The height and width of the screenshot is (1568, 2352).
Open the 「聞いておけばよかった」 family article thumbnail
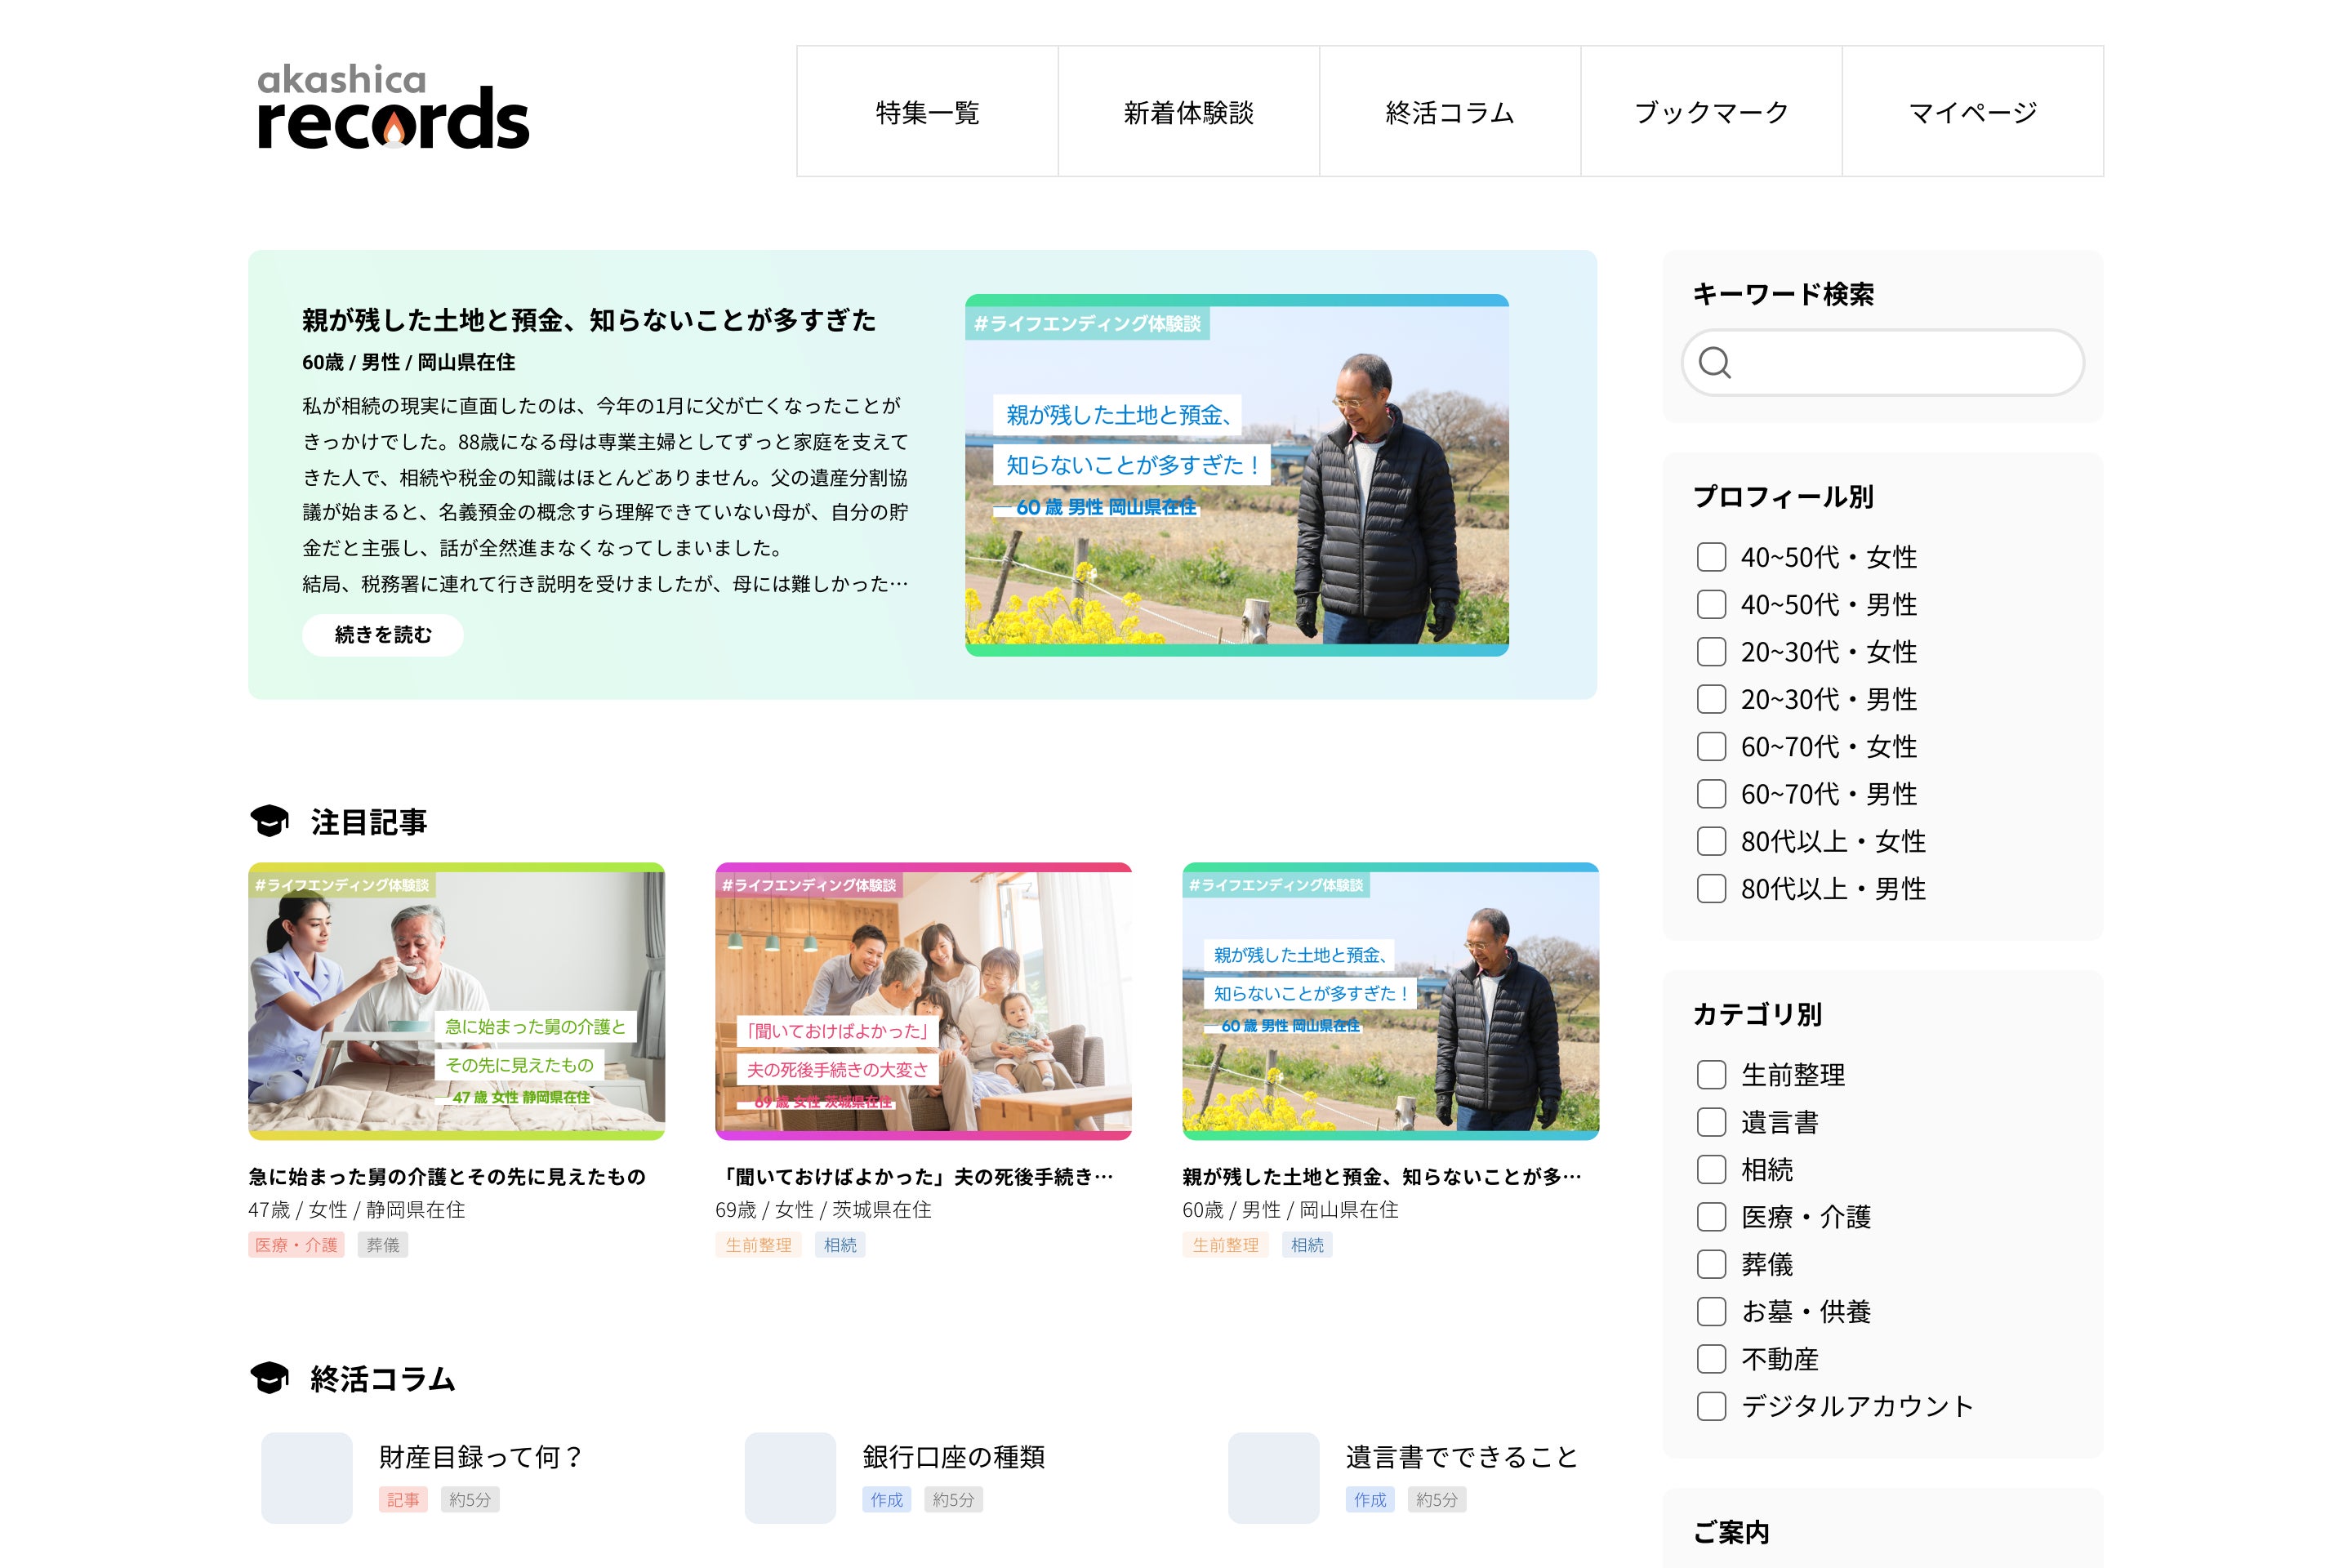922,1000
